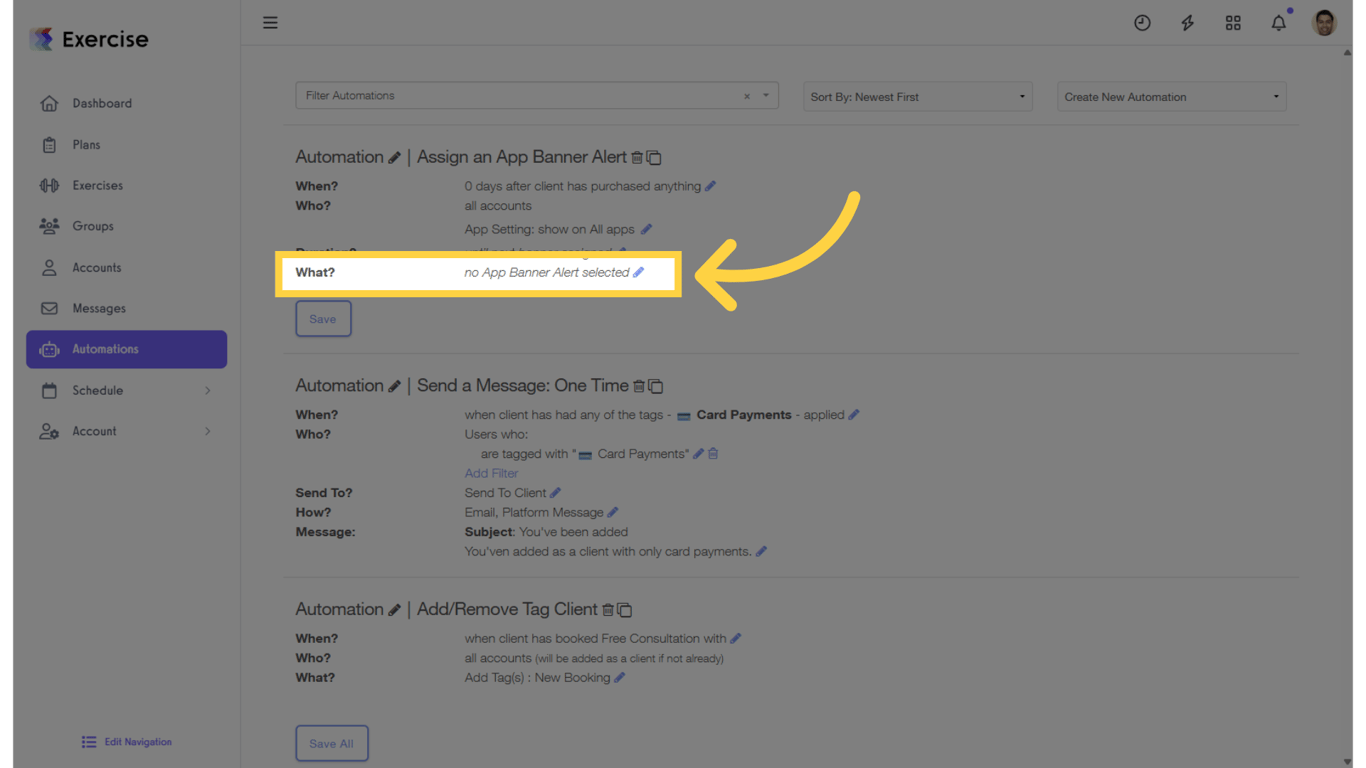1366x768 pixels.
Task: Expand the Schedule sidebar section
Action: point(126,390)
